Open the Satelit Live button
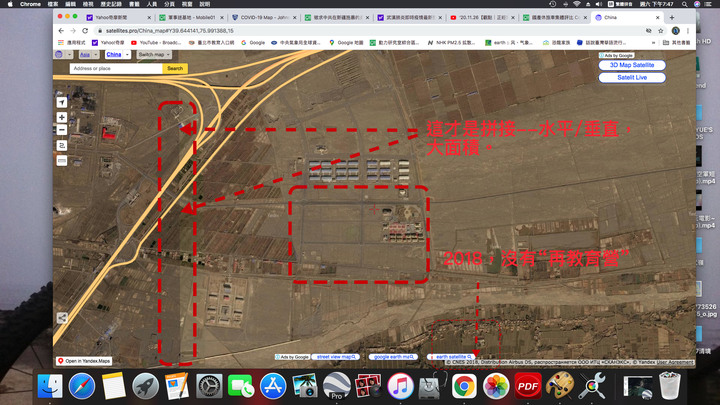 [632, 78]
